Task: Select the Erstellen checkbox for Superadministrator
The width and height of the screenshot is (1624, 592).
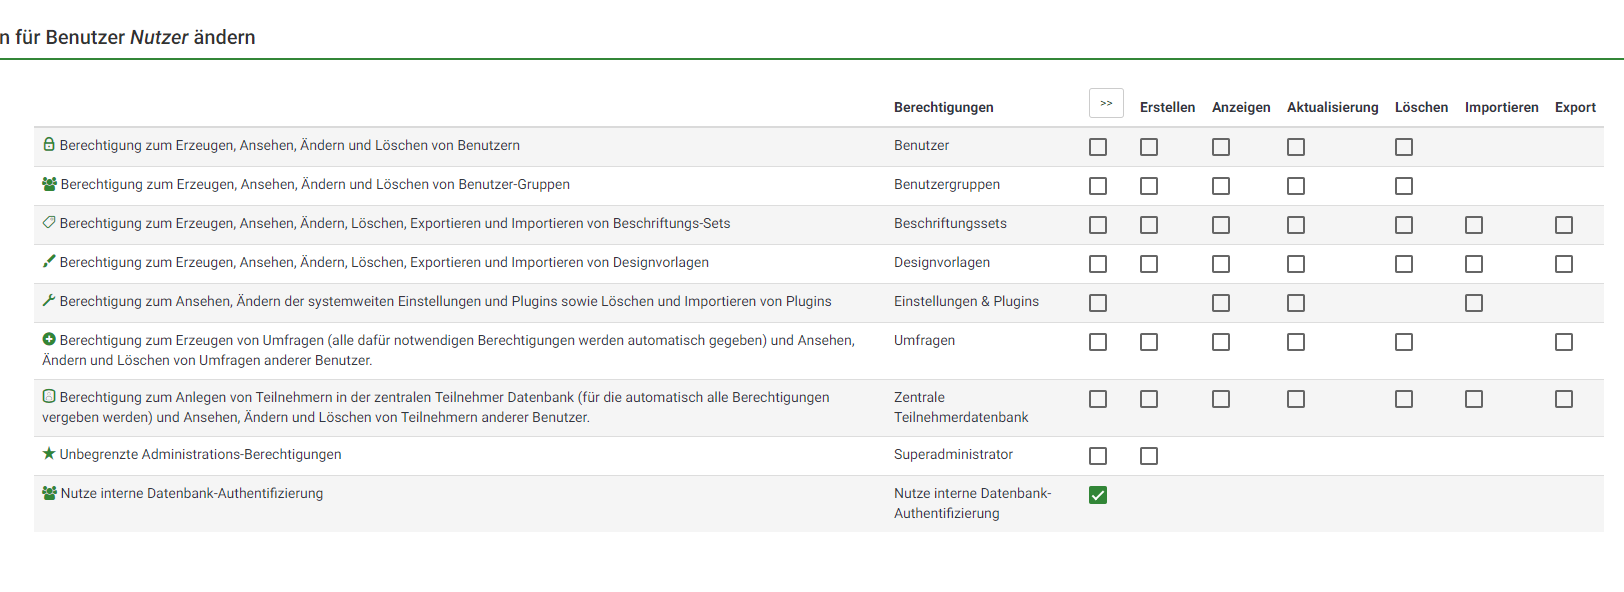Action: (1149, 456)
